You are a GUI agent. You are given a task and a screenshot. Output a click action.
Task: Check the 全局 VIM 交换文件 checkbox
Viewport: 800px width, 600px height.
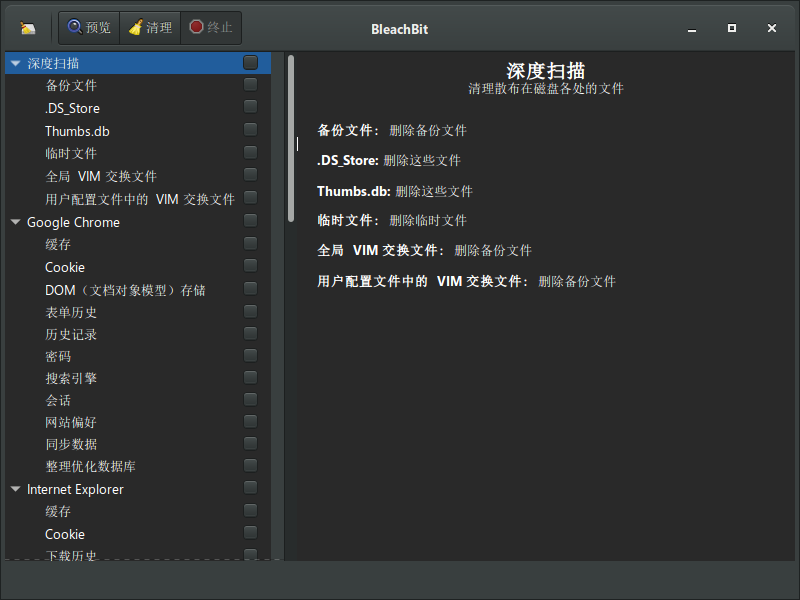[251, 175]
